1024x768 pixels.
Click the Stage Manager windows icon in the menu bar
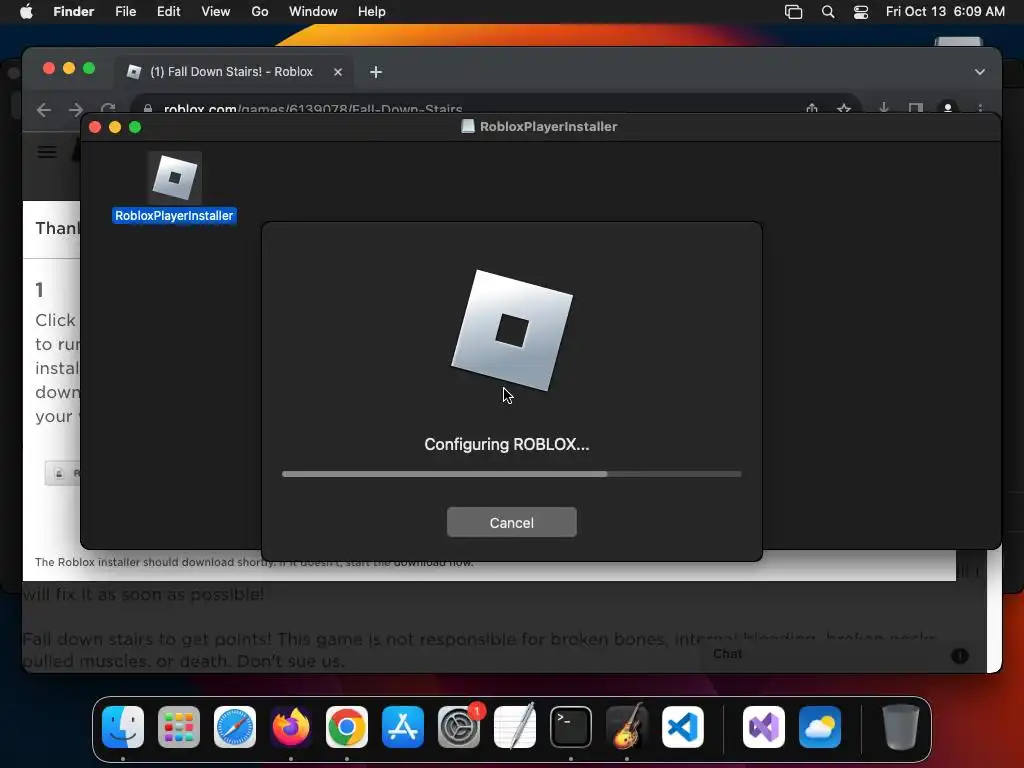click(793, 12)
